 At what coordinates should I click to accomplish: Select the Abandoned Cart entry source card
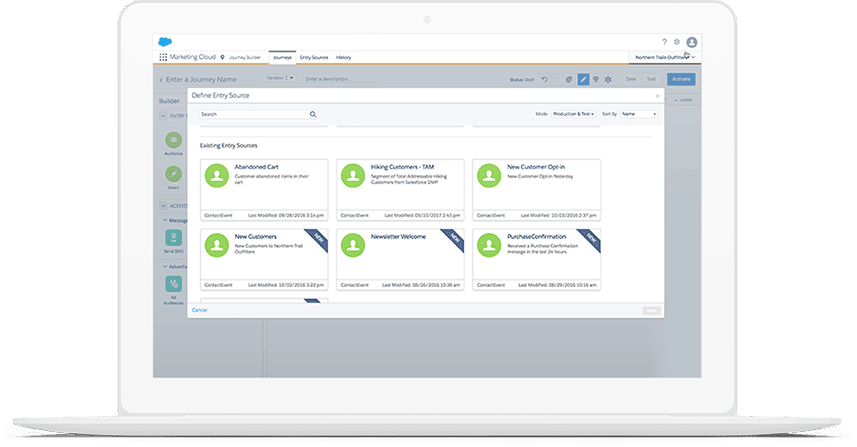tap(264, 190)
